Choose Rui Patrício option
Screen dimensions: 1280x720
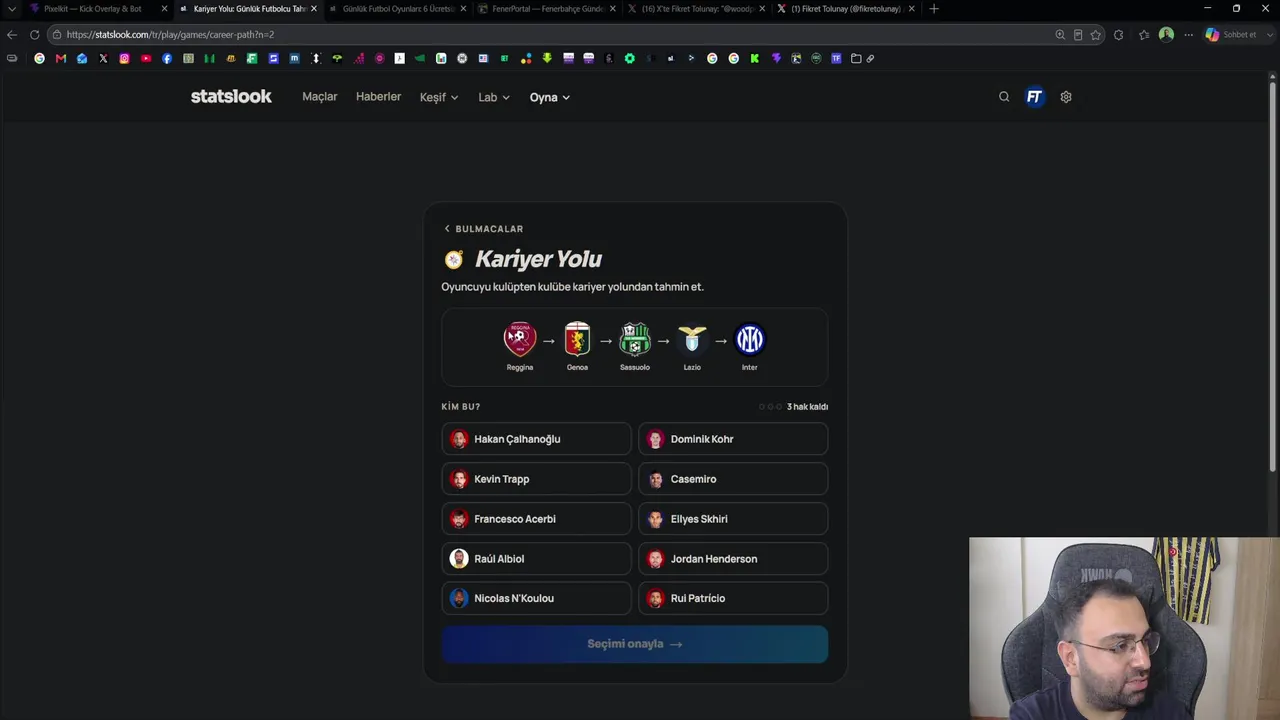pyautogui.click(x=733, y=598)
